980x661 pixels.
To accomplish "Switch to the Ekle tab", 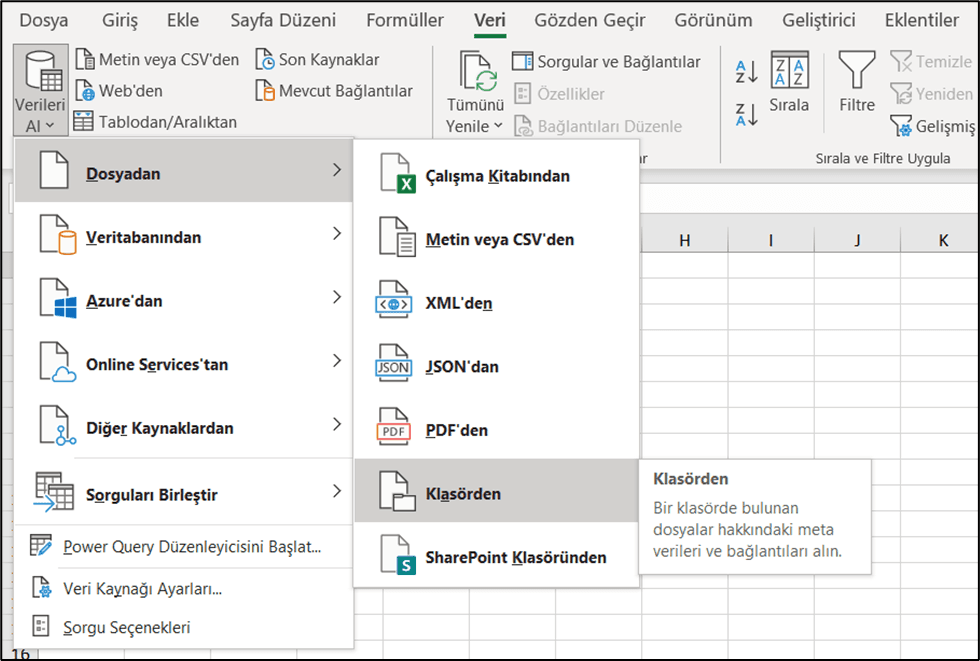I will (x=182, y=21).
